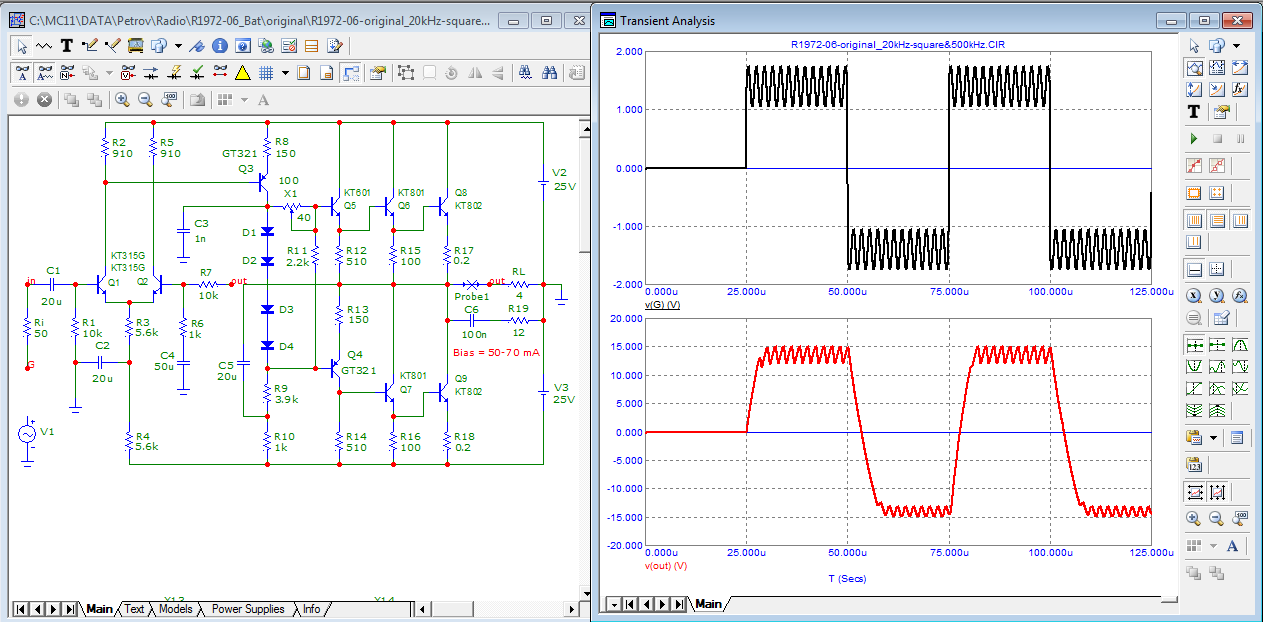Image resolution: width=1263 pixels, height=622 pixels.
Task: Click the v(G) (V) plot label
Action: pyautogui.click(x=663, y=303)
